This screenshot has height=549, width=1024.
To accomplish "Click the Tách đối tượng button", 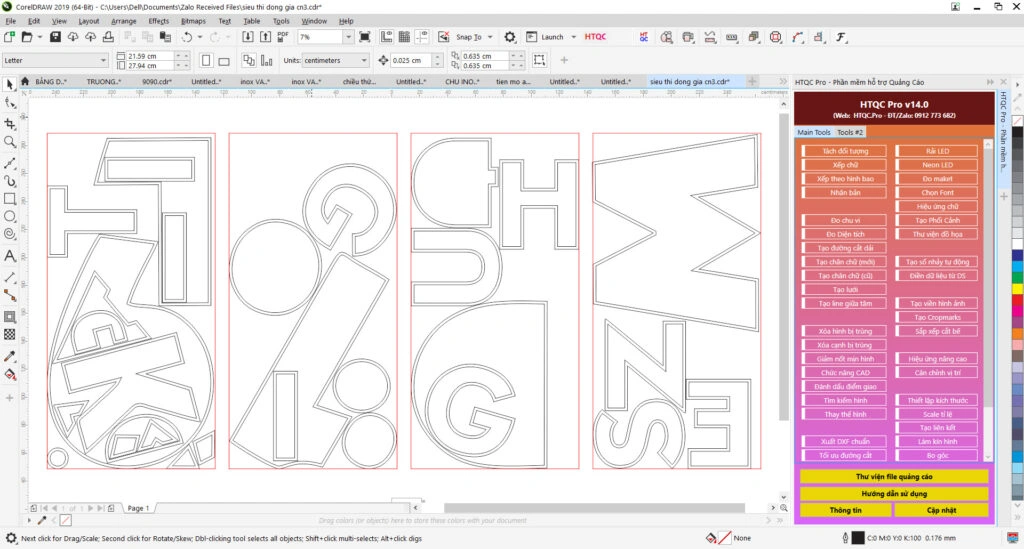I will [844, 151].
